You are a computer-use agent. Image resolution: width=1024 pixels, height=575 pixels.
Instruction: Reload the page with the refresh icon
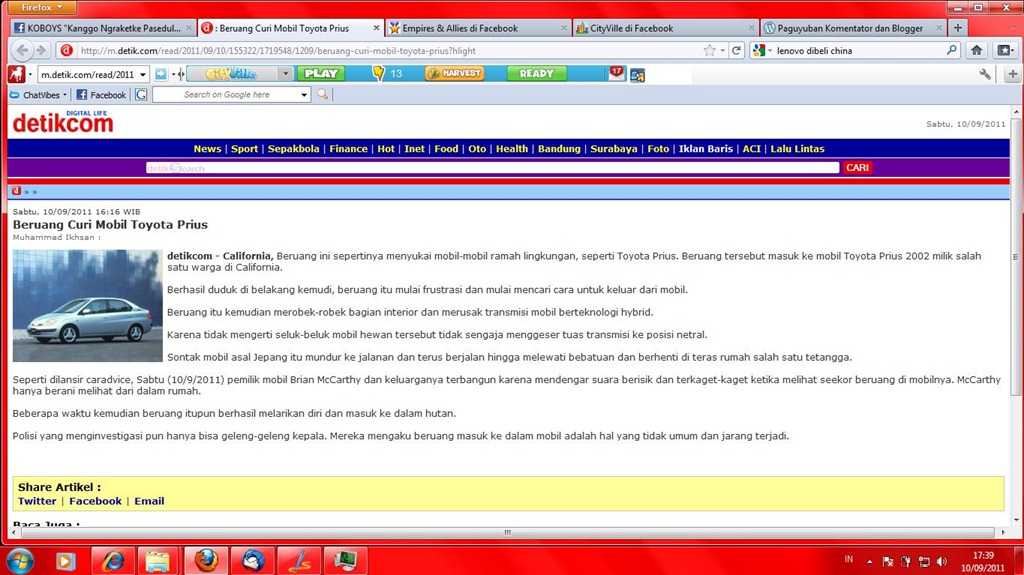point(736,50)
